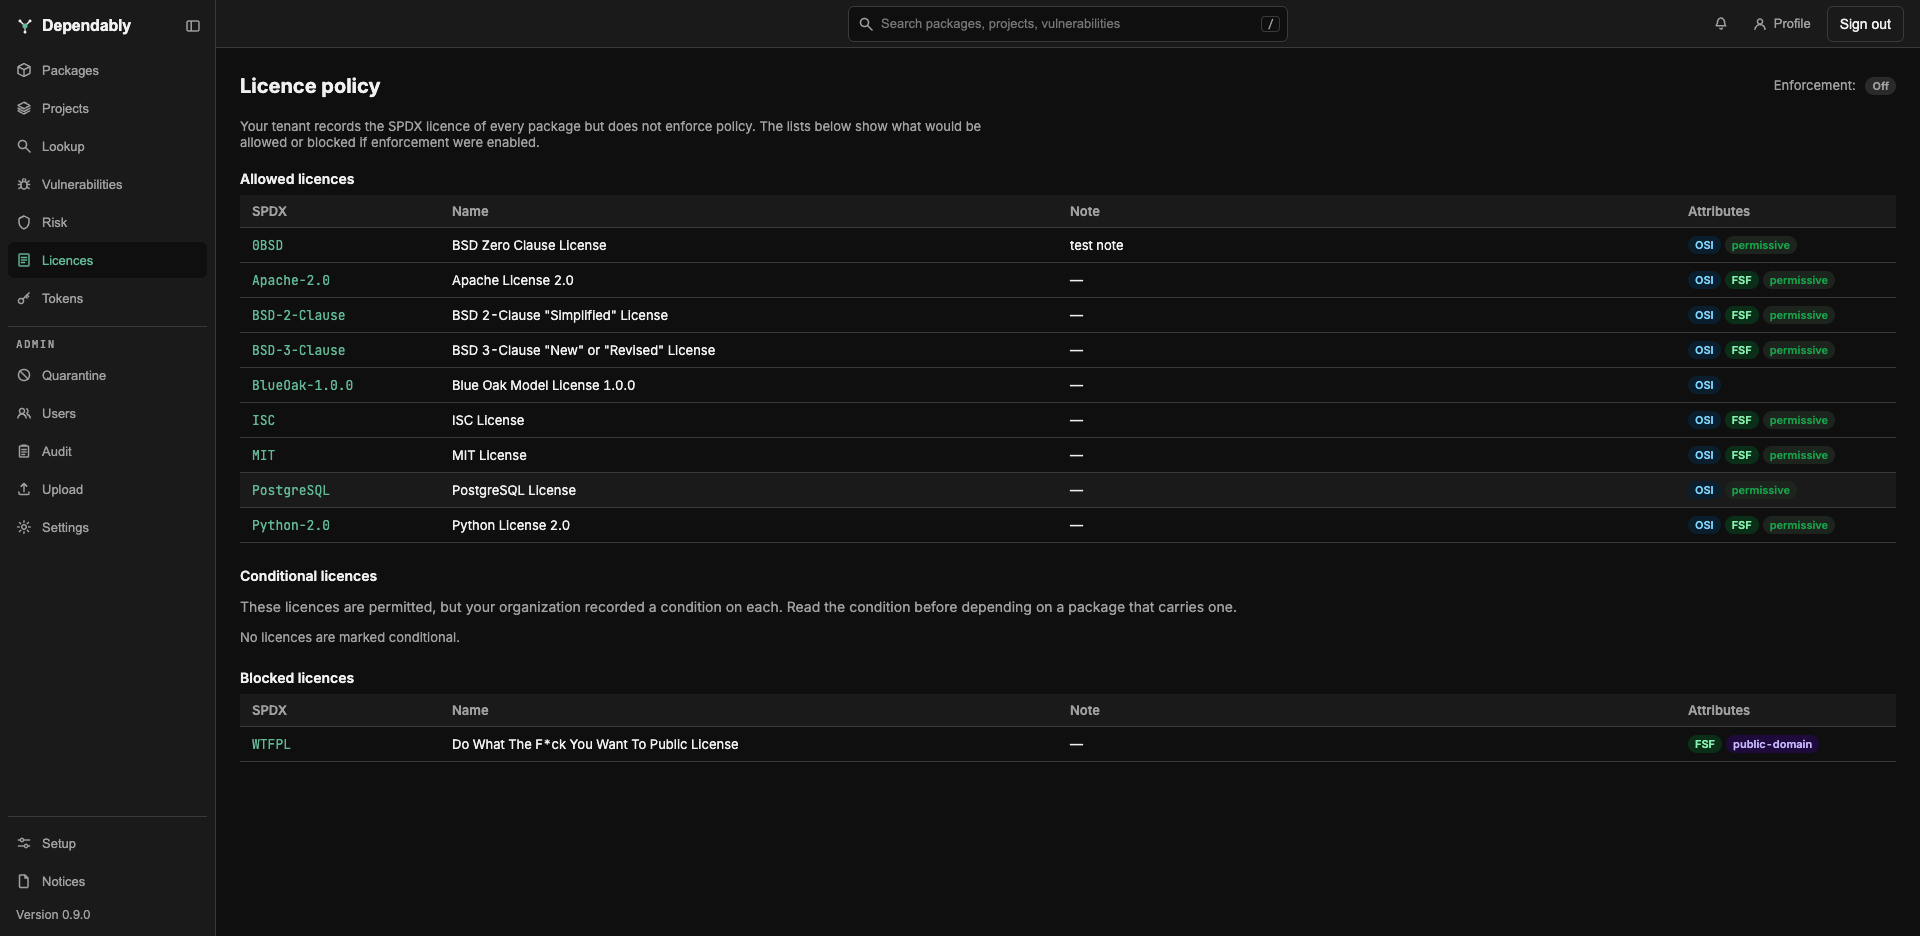Click the Packages cube icon

pos(24,70)
